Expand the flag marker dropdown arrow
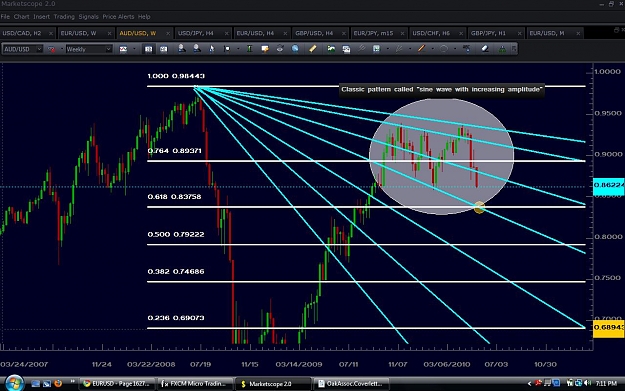Image resolution: width=625 pixels, height=391 pixels. [x=238, y=49]
